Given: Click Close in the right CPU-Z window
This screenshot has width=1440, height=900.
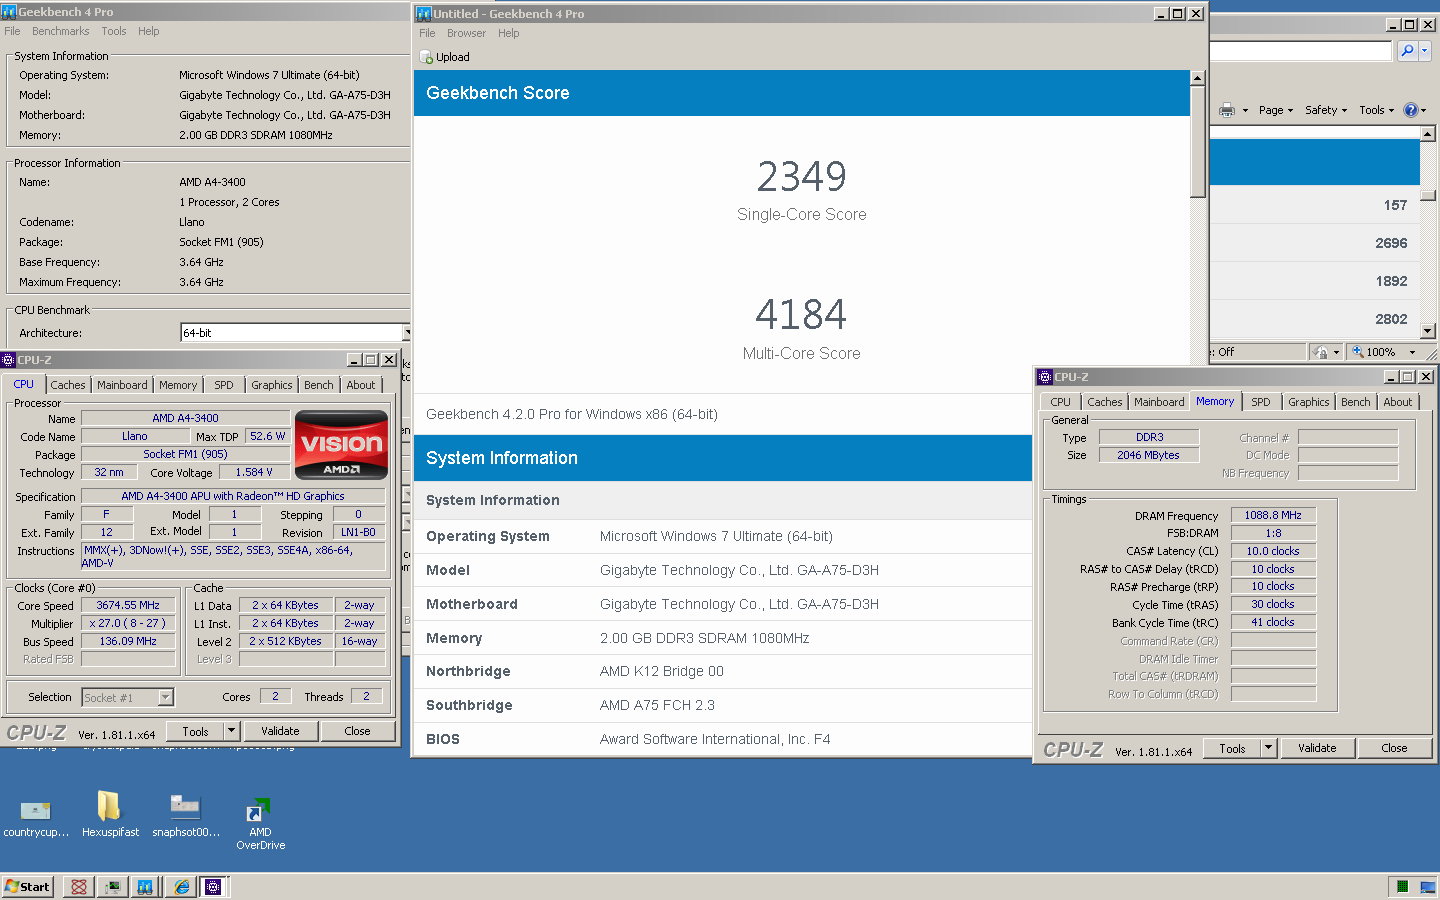Looking at the screenshot, I should click(1394, 748).
